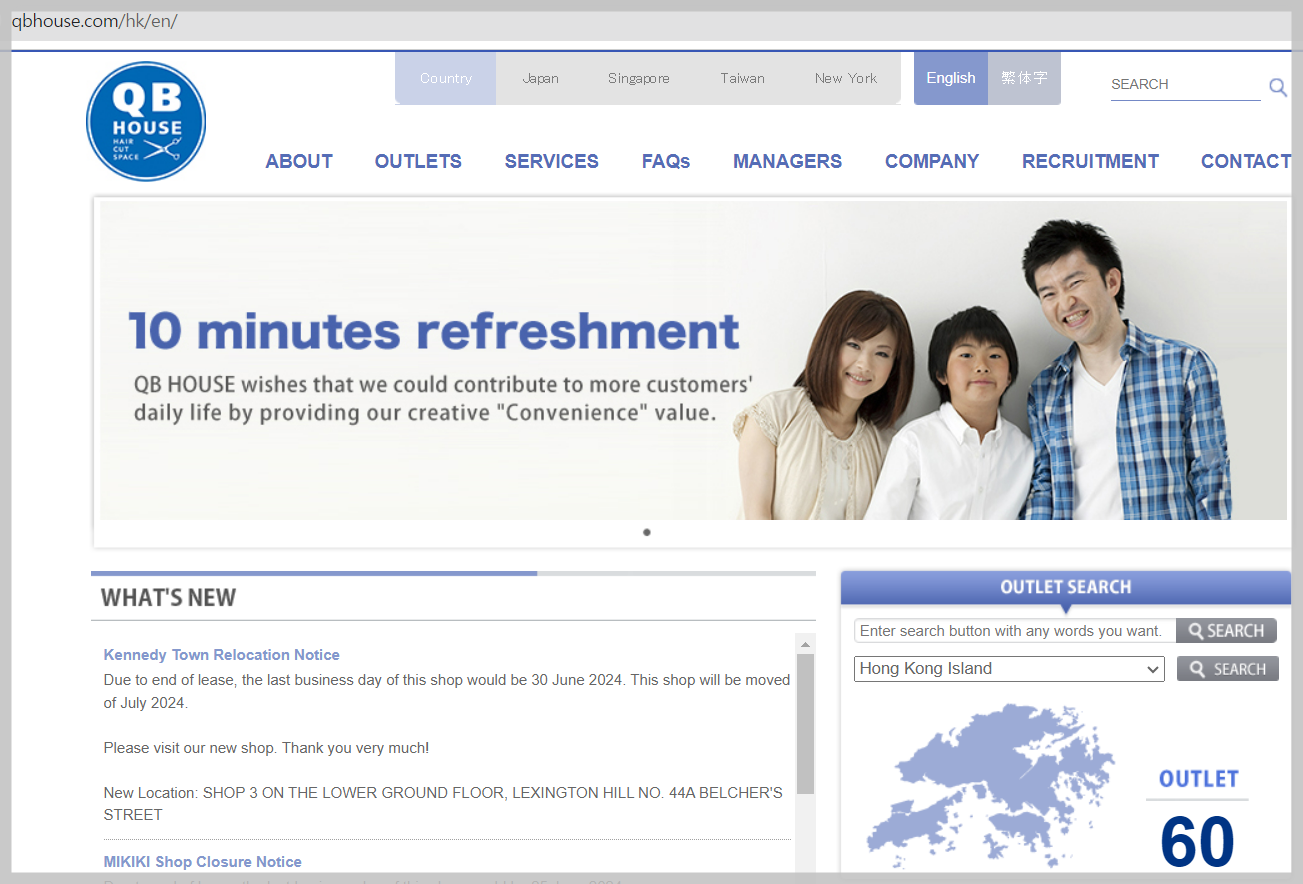Switch to the Singapore site

(639, 78)
